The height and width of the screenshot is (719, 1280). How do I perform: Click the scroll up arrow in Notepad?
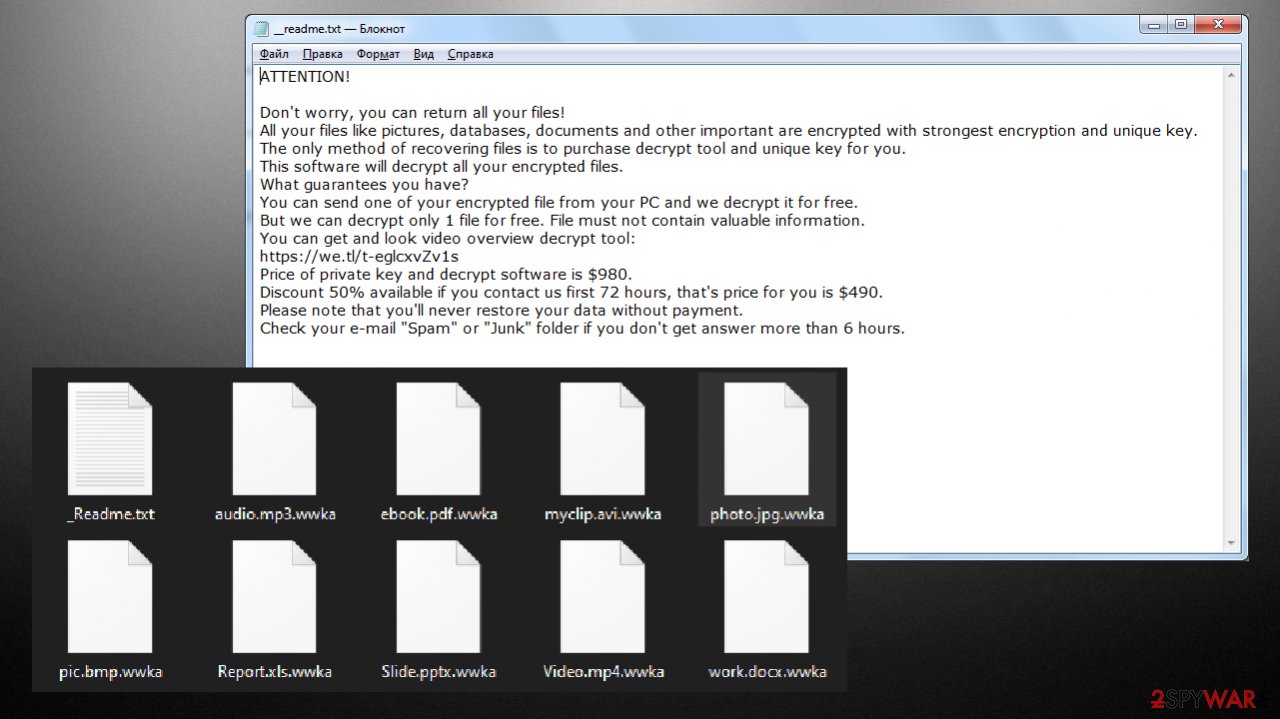click(1232, 74)
